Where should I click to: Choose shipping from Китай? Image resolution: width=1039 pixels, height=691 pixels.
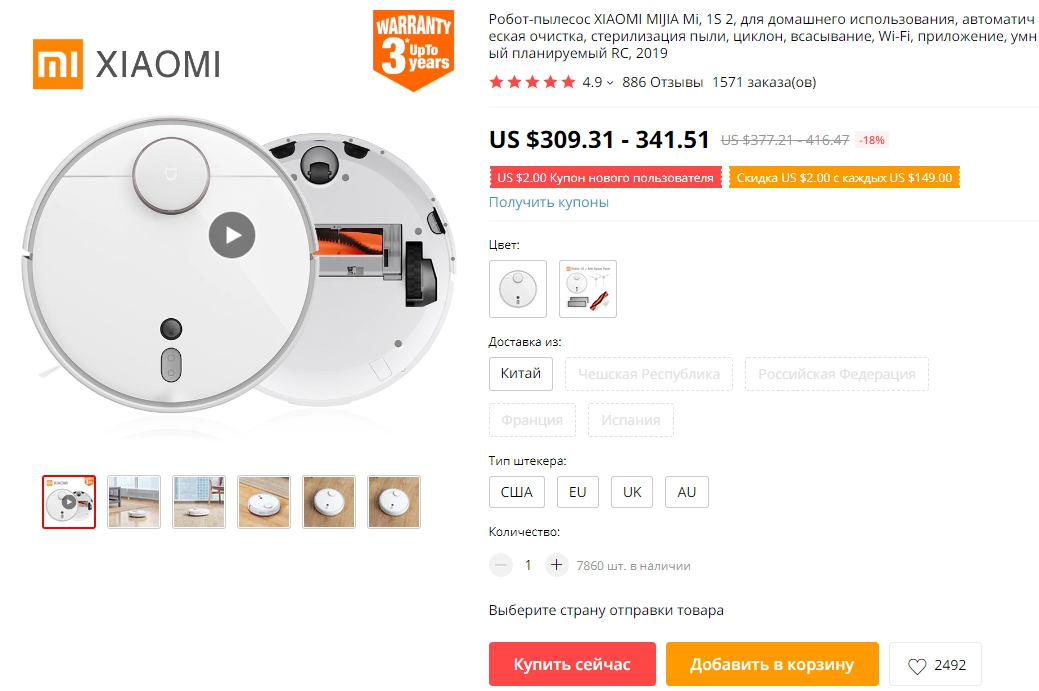(521, 374)
